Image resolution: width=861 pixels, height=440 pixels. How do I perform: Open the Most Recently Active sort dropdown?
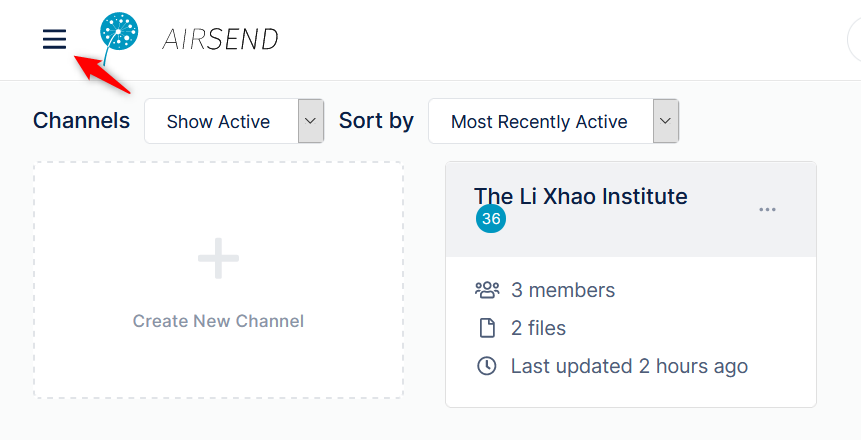point(554,121)
